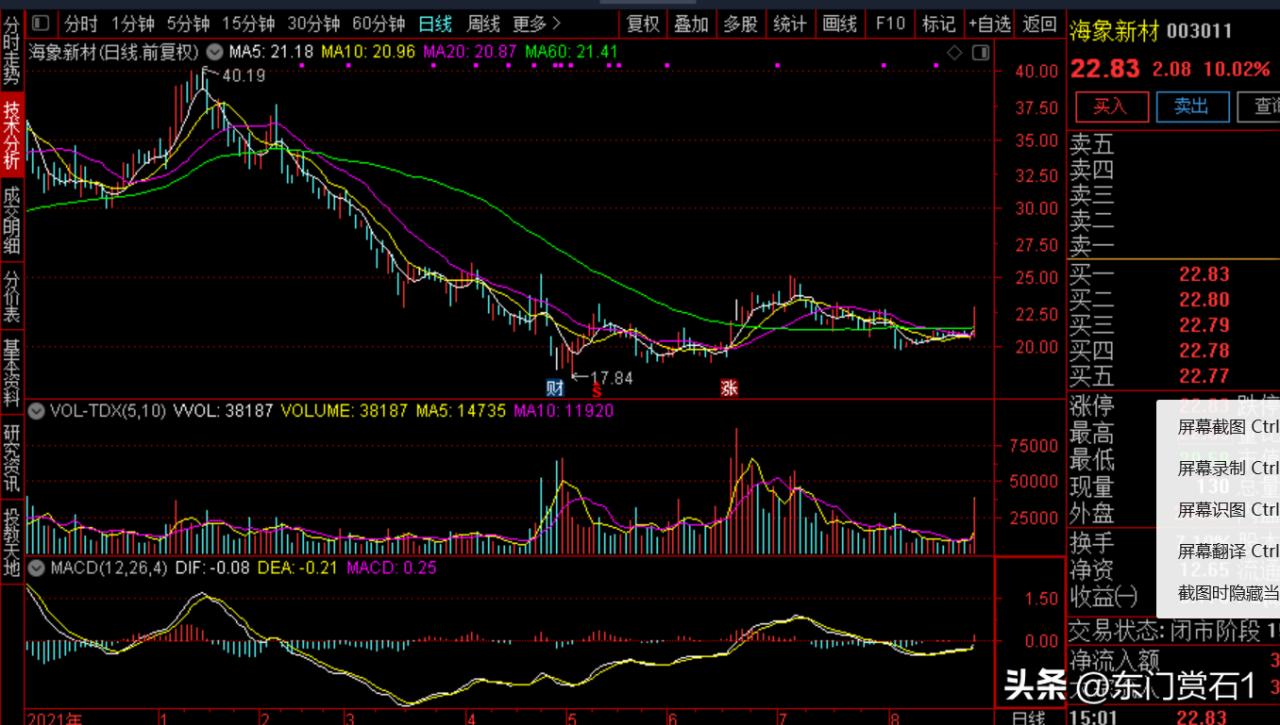1280x725 pixels.
Task: Open the 基本资料 sidebar tab
Action: coord(11,371)
